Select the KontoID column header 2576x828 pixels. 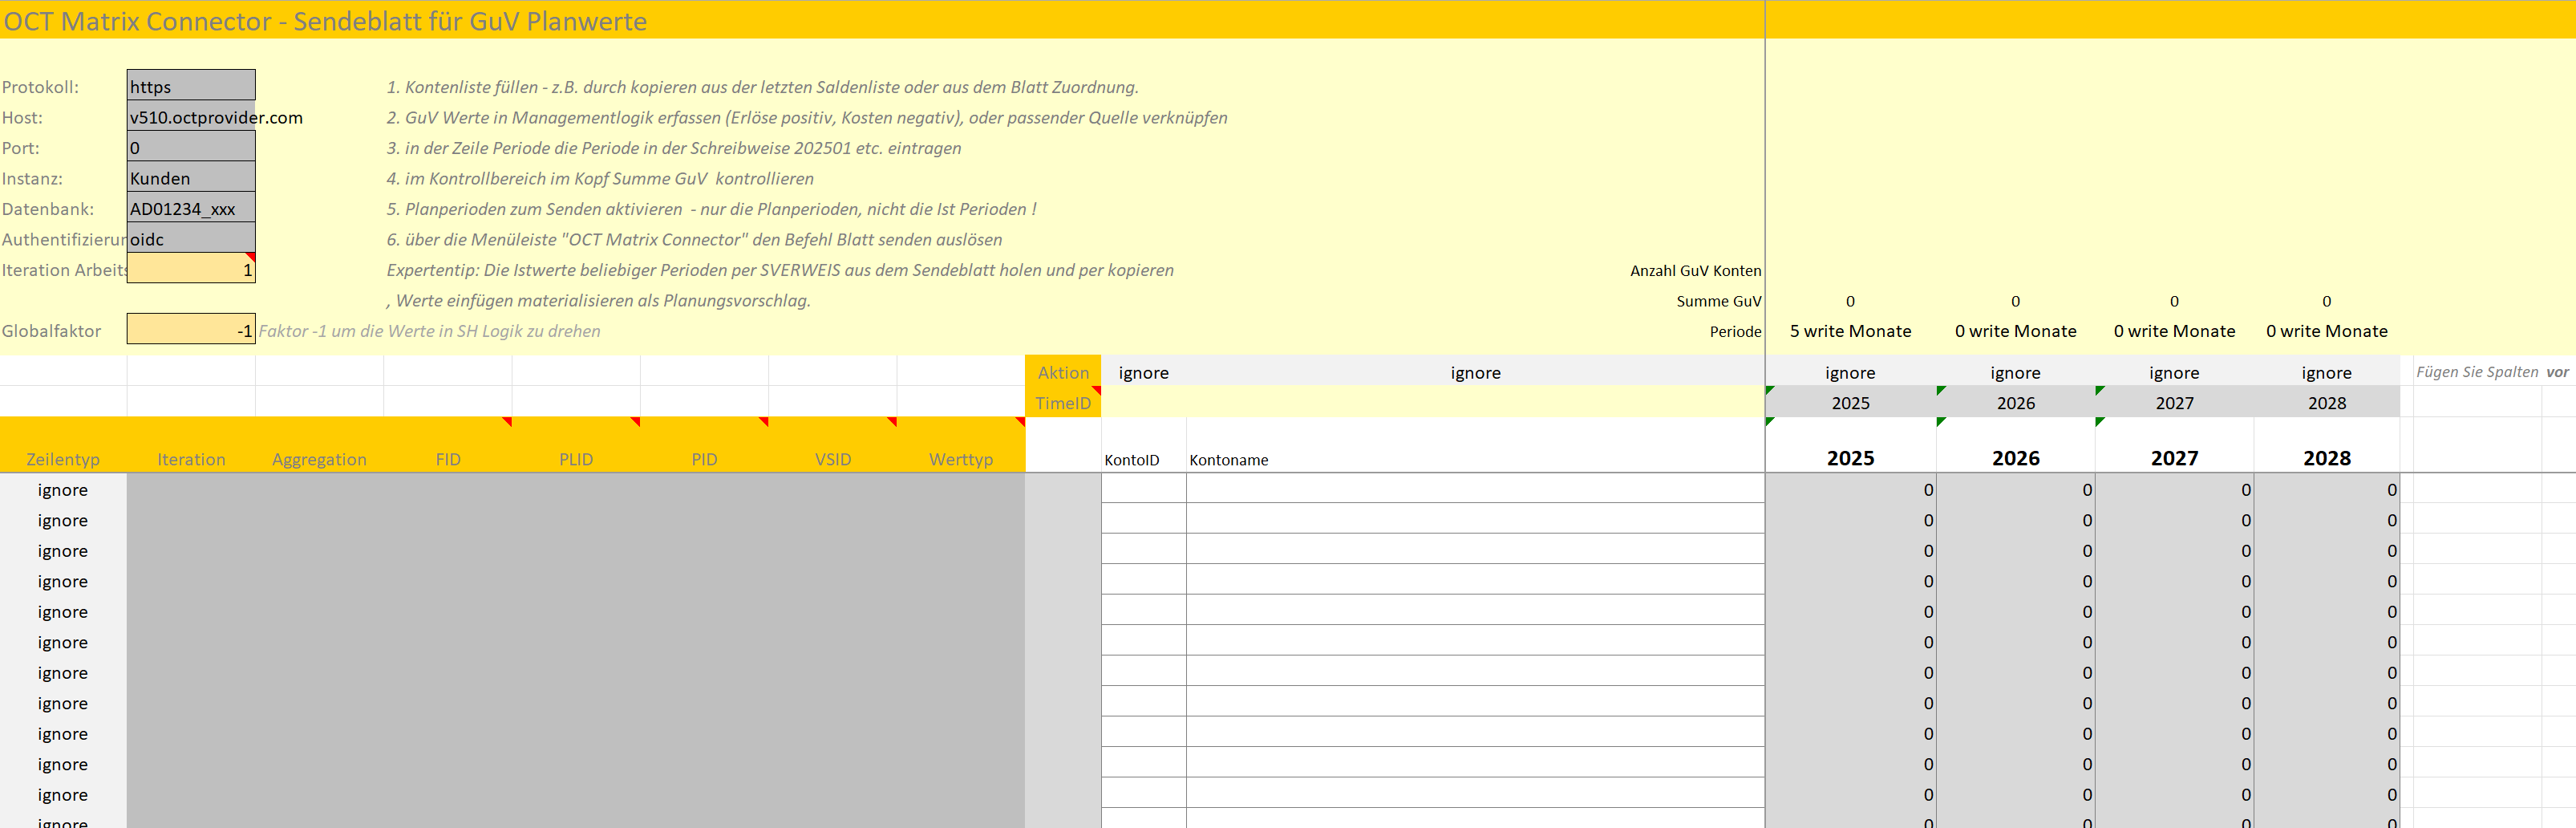(x=1131, y=460)
